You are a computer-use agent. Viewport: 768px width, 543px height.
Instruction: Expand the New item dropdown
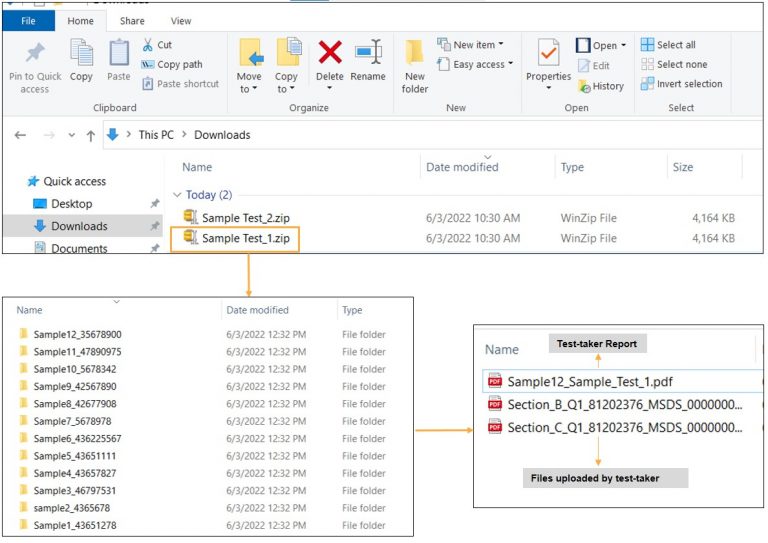coord(472,45)
